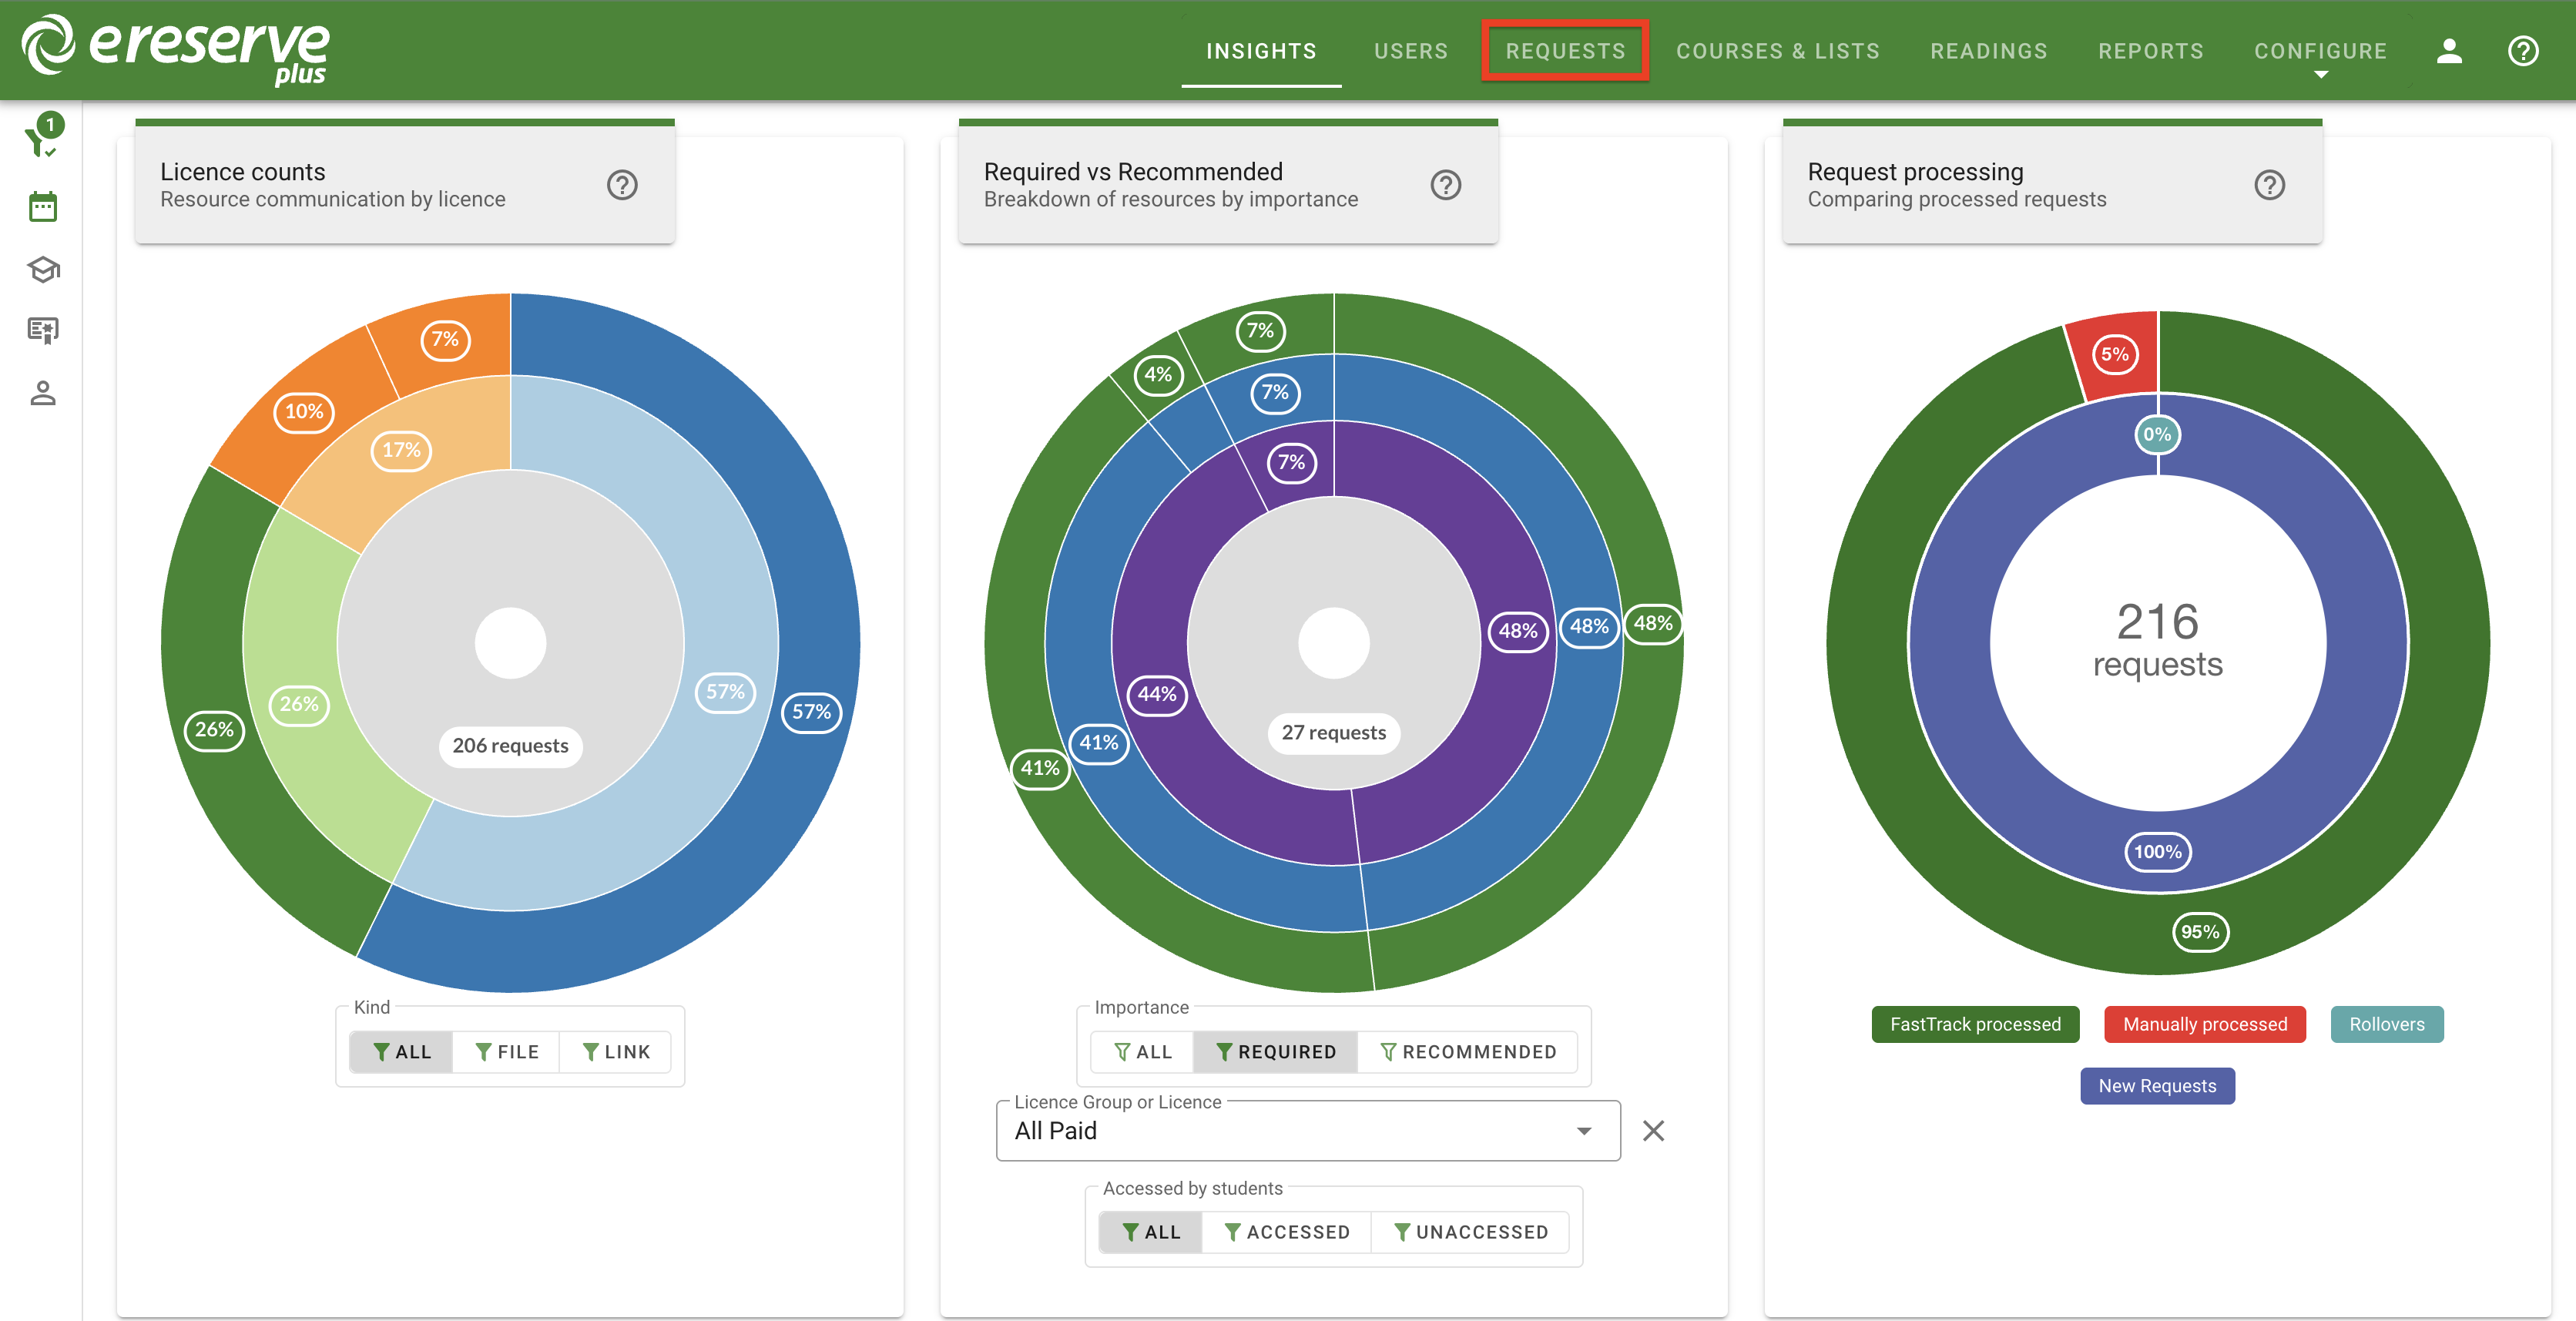The image size is (2576, 1321).
Task: Open the REQUESTS tab
Action: pos(1565,51)
